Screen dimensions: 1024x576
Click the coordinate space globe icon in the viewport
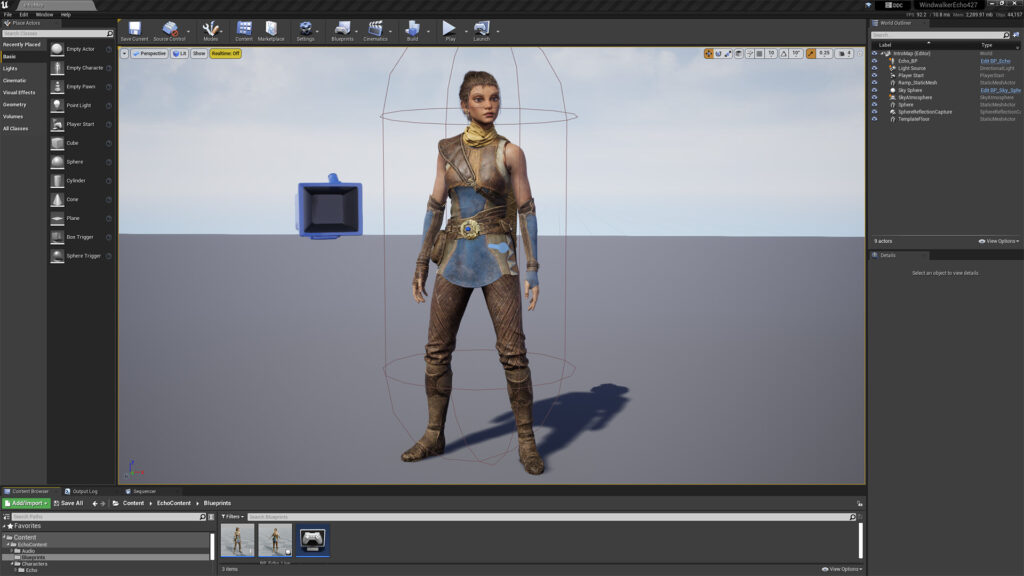pyautogui.click(x=739, y=54)
